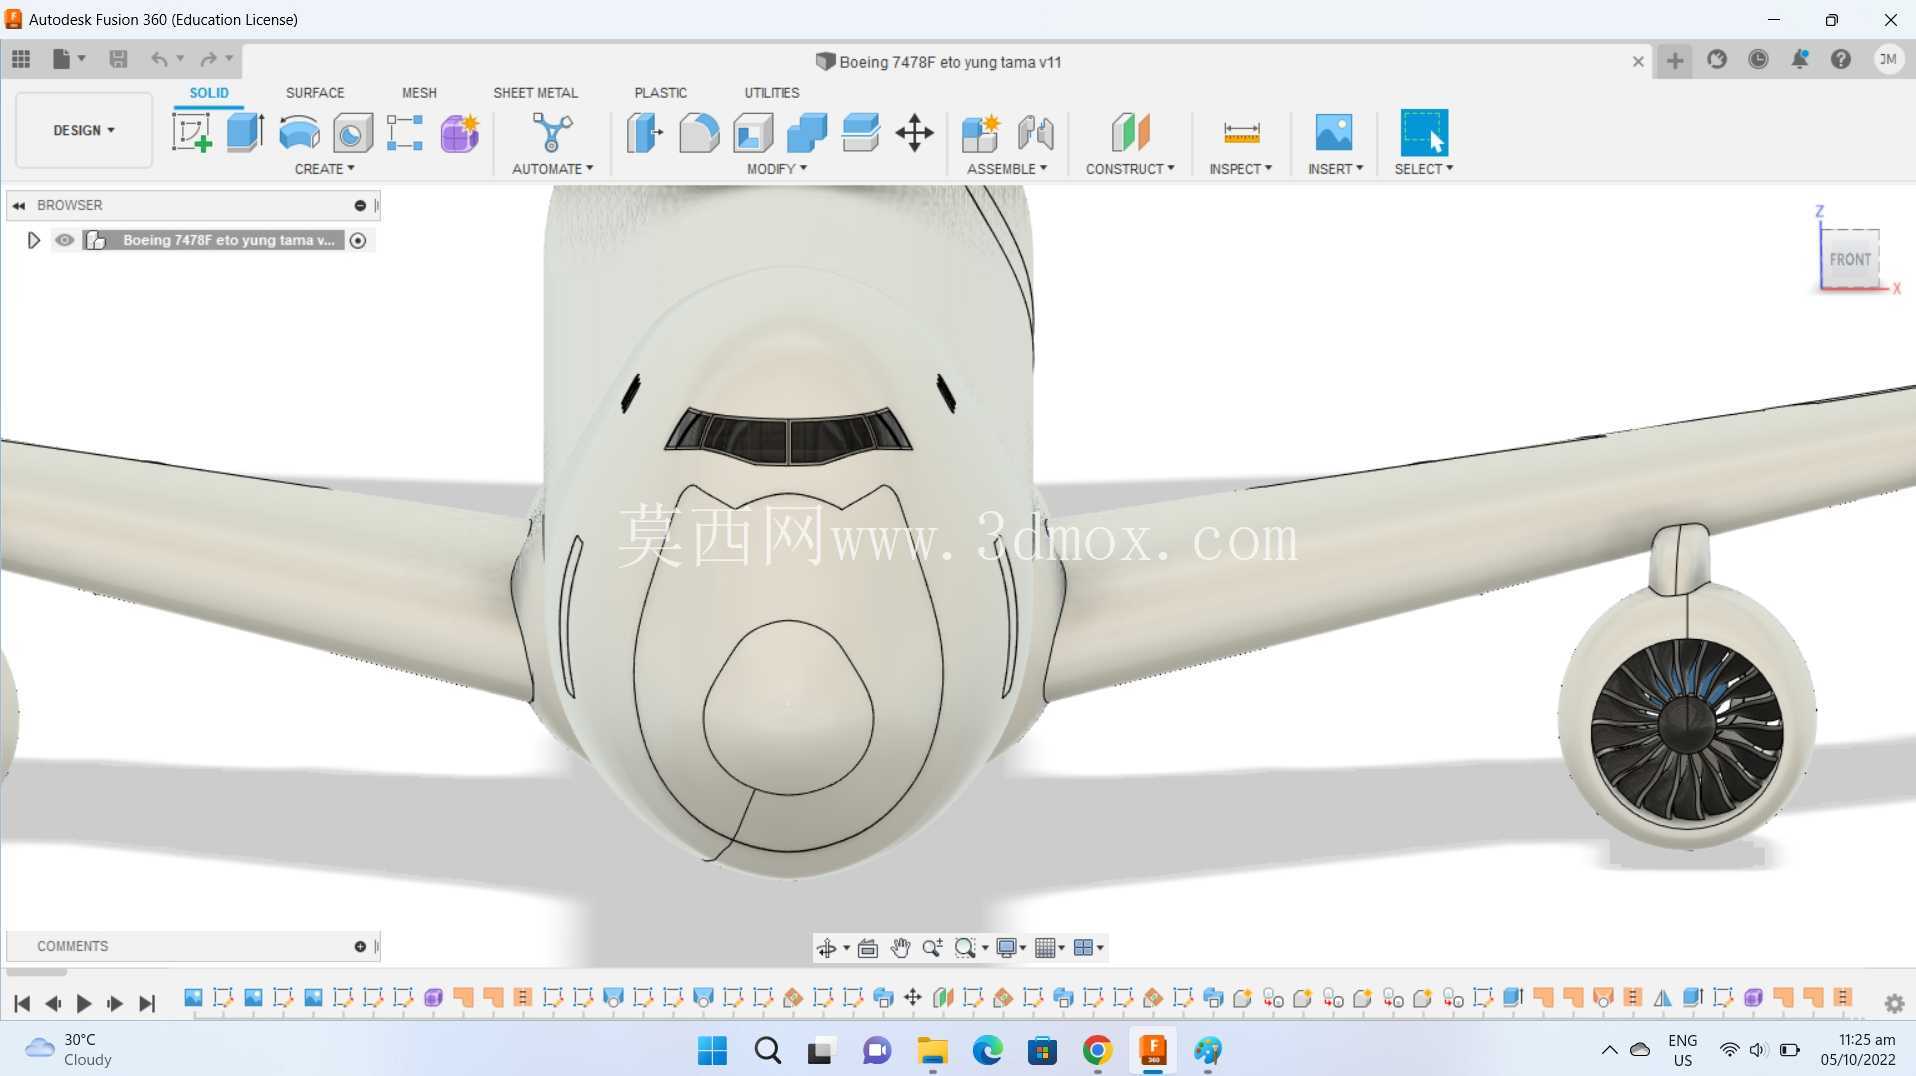Expand the Boeing 7478F browser tree node

33,240
